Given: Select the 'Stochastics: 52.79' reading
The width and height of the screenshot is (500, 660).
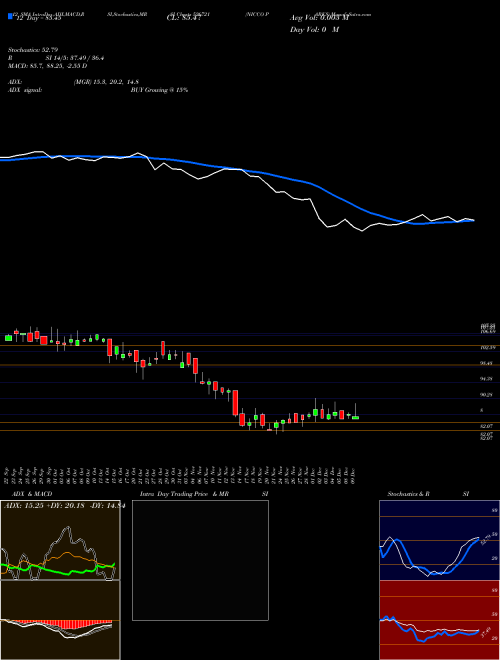Looking at the screenshot, I should pos(33,50).
